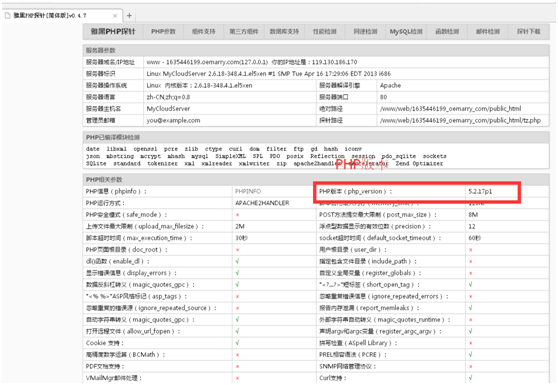Click the report_memleaks check mark

pyautogui.click(x=471, y=308)
